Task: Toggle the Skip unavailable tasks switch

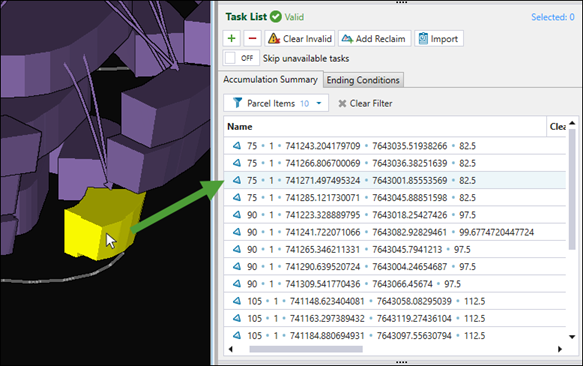Action: [x=241, y=58]
